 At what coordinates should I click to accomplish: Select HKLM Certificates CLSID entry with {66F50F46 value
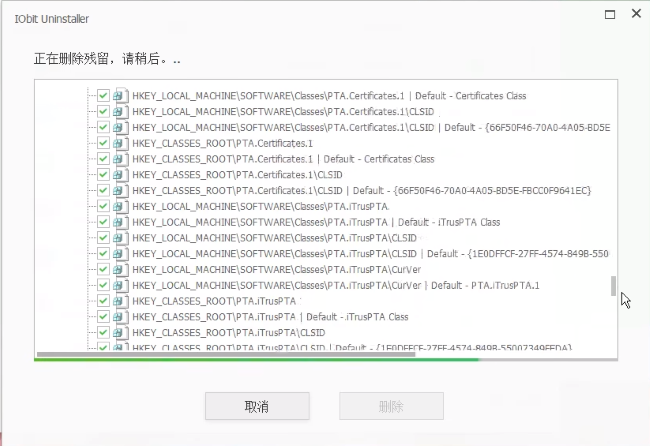coord(370,127)
